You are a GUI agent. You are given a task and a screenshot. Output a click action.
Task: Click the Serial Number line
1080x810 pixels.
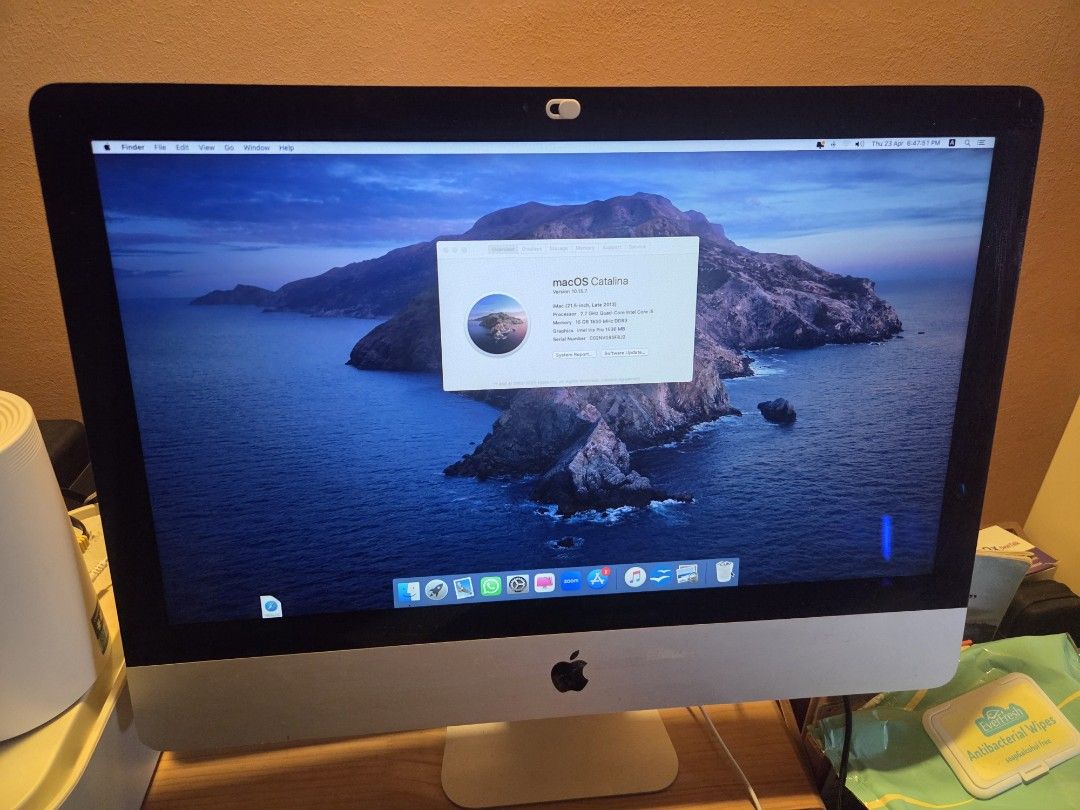click(589, 338)
